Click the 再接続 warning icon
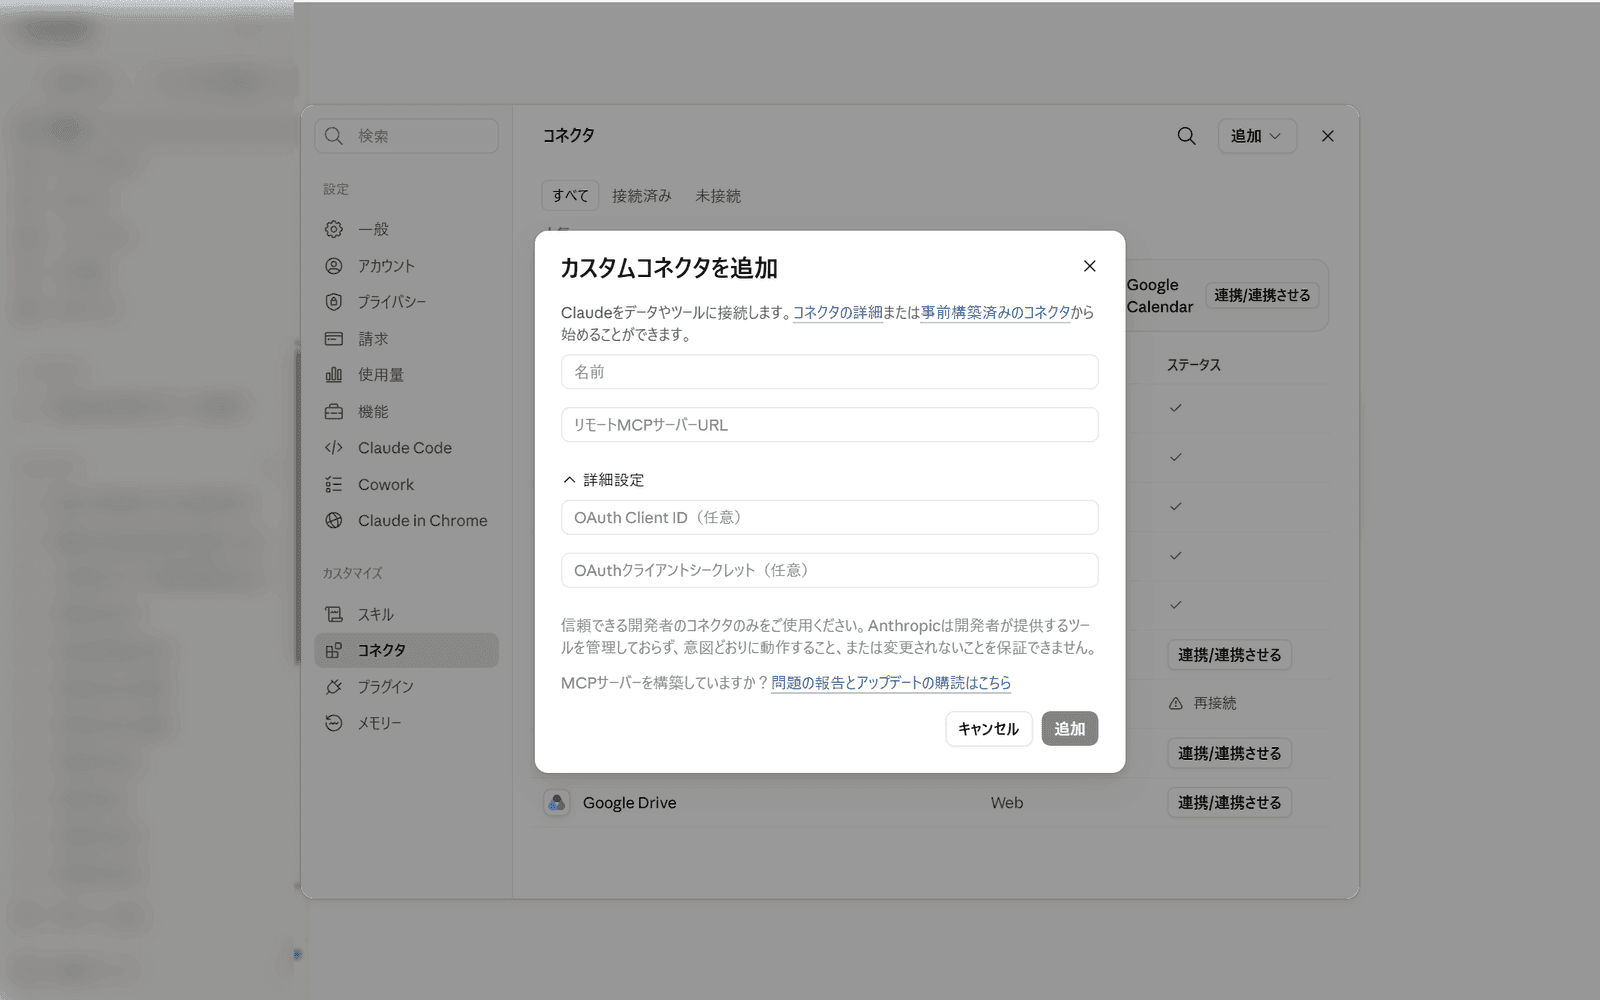Screen dimensions: 1600x1000 point(1176,704)
